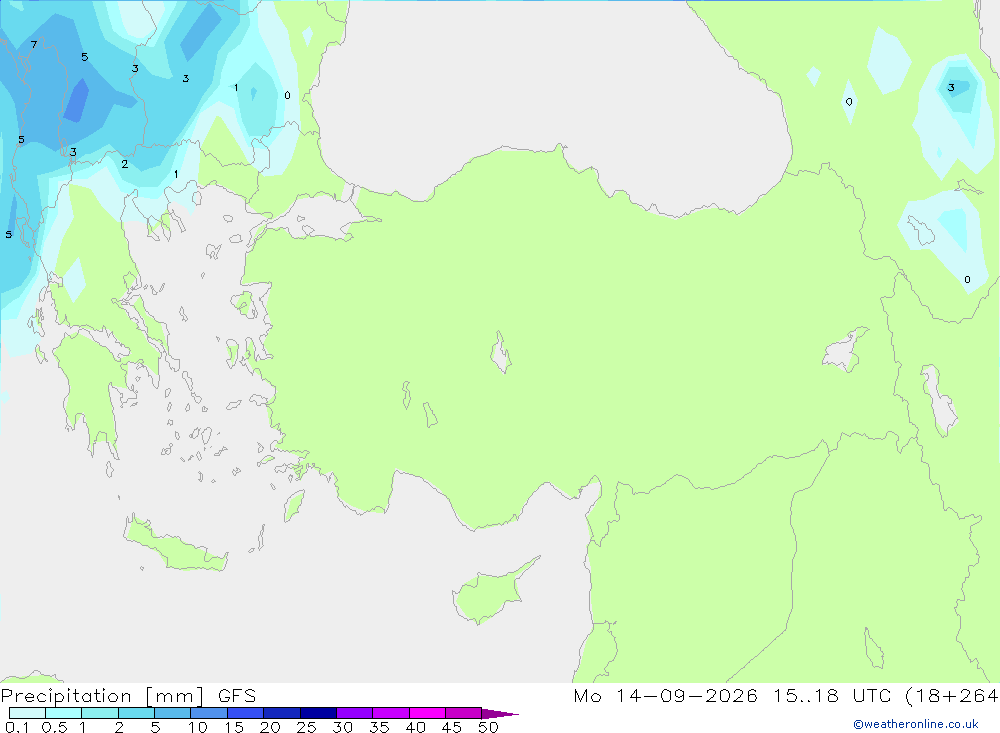Click the 'Precipitation [mm]' title text
This screenshot has height=733, width=1000.
click(102, 696)
